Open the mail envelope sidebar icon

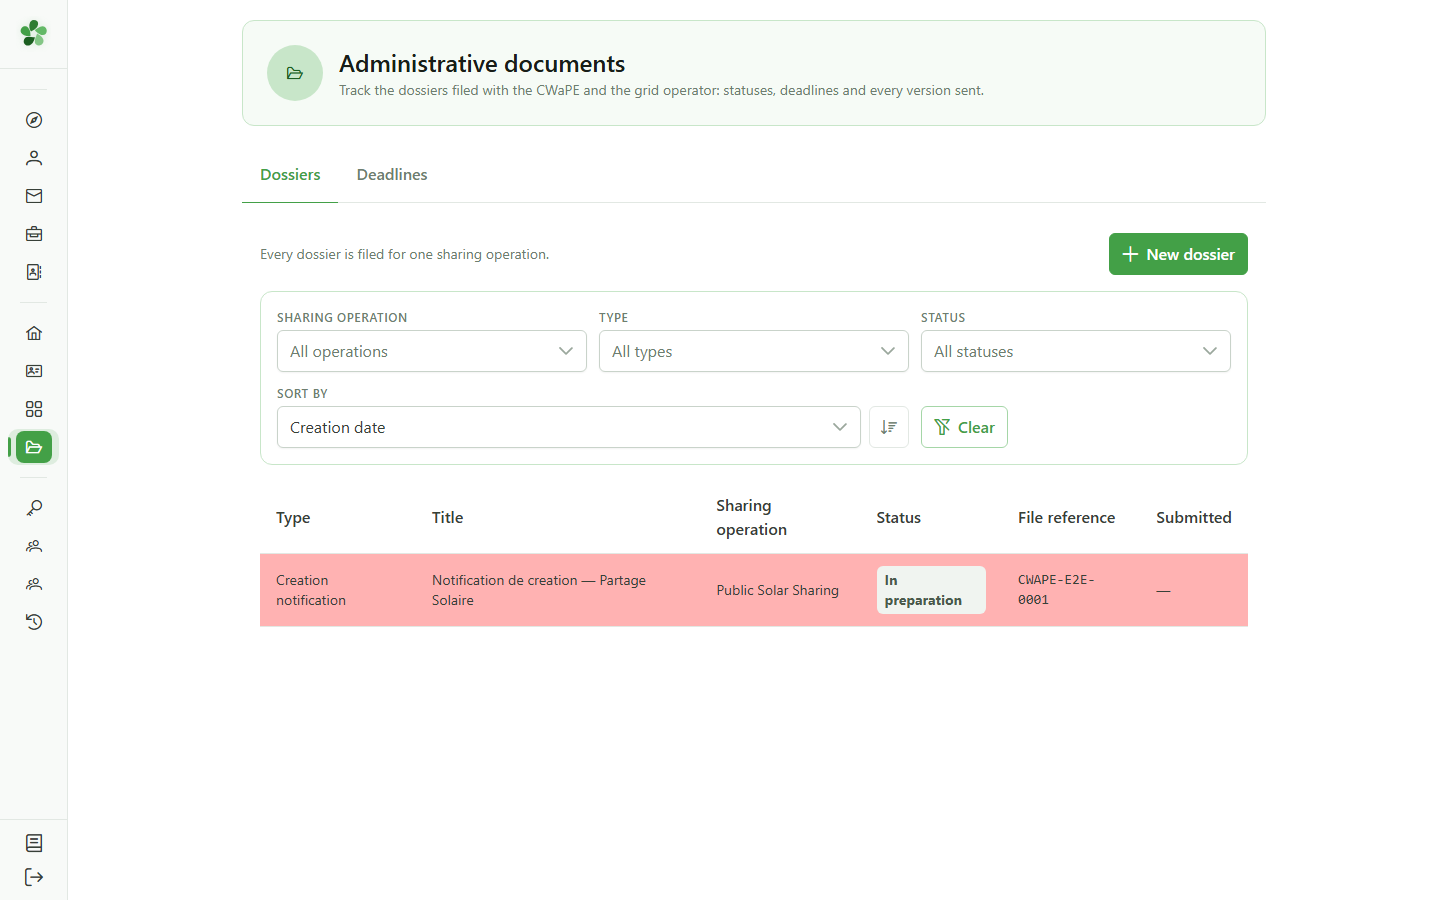coord(34,196)
